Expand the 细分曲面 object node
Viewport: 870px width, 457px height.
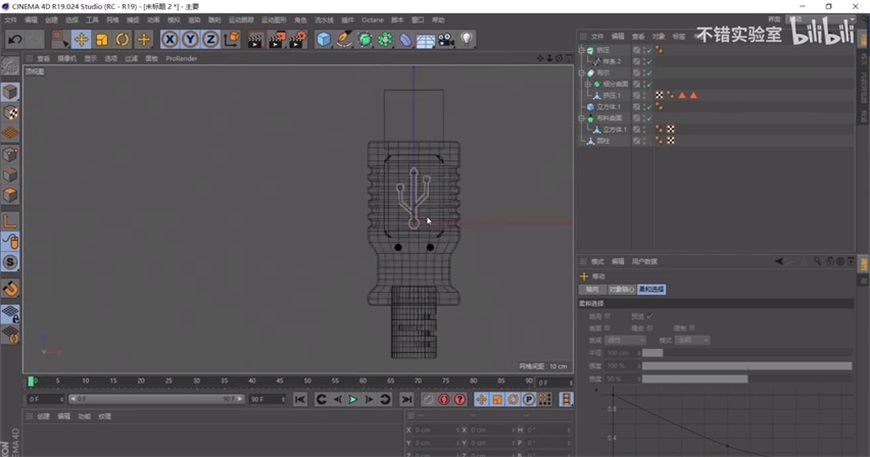click(x=588, y=84)
